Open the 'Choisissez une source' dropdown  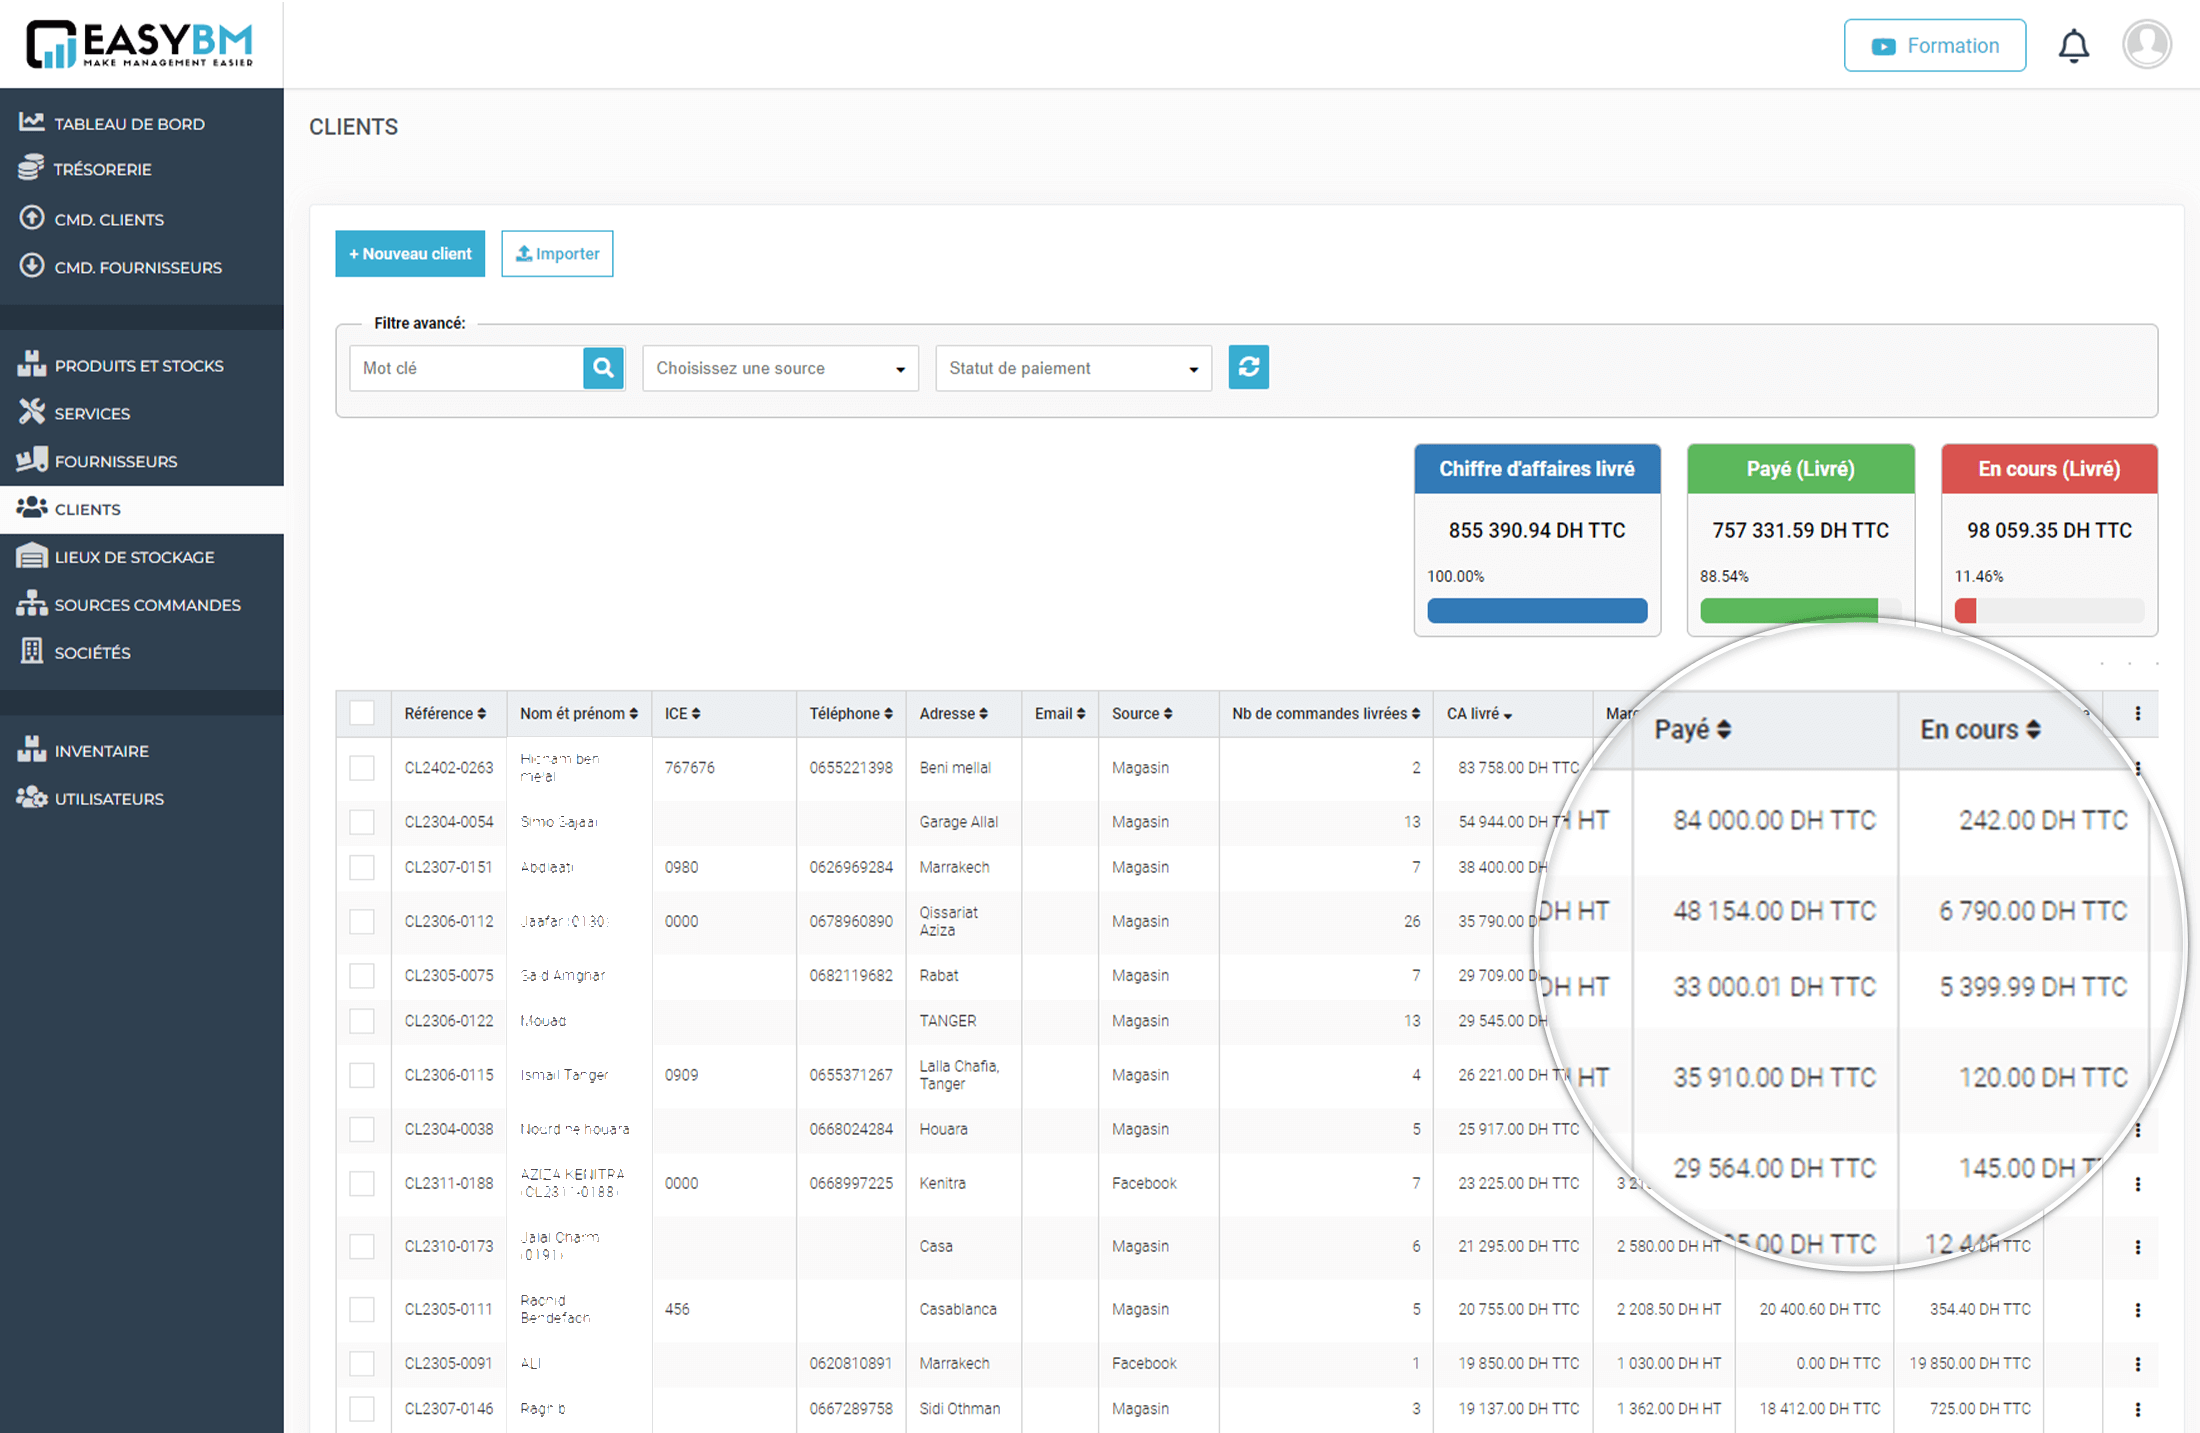tap(780, 368)
